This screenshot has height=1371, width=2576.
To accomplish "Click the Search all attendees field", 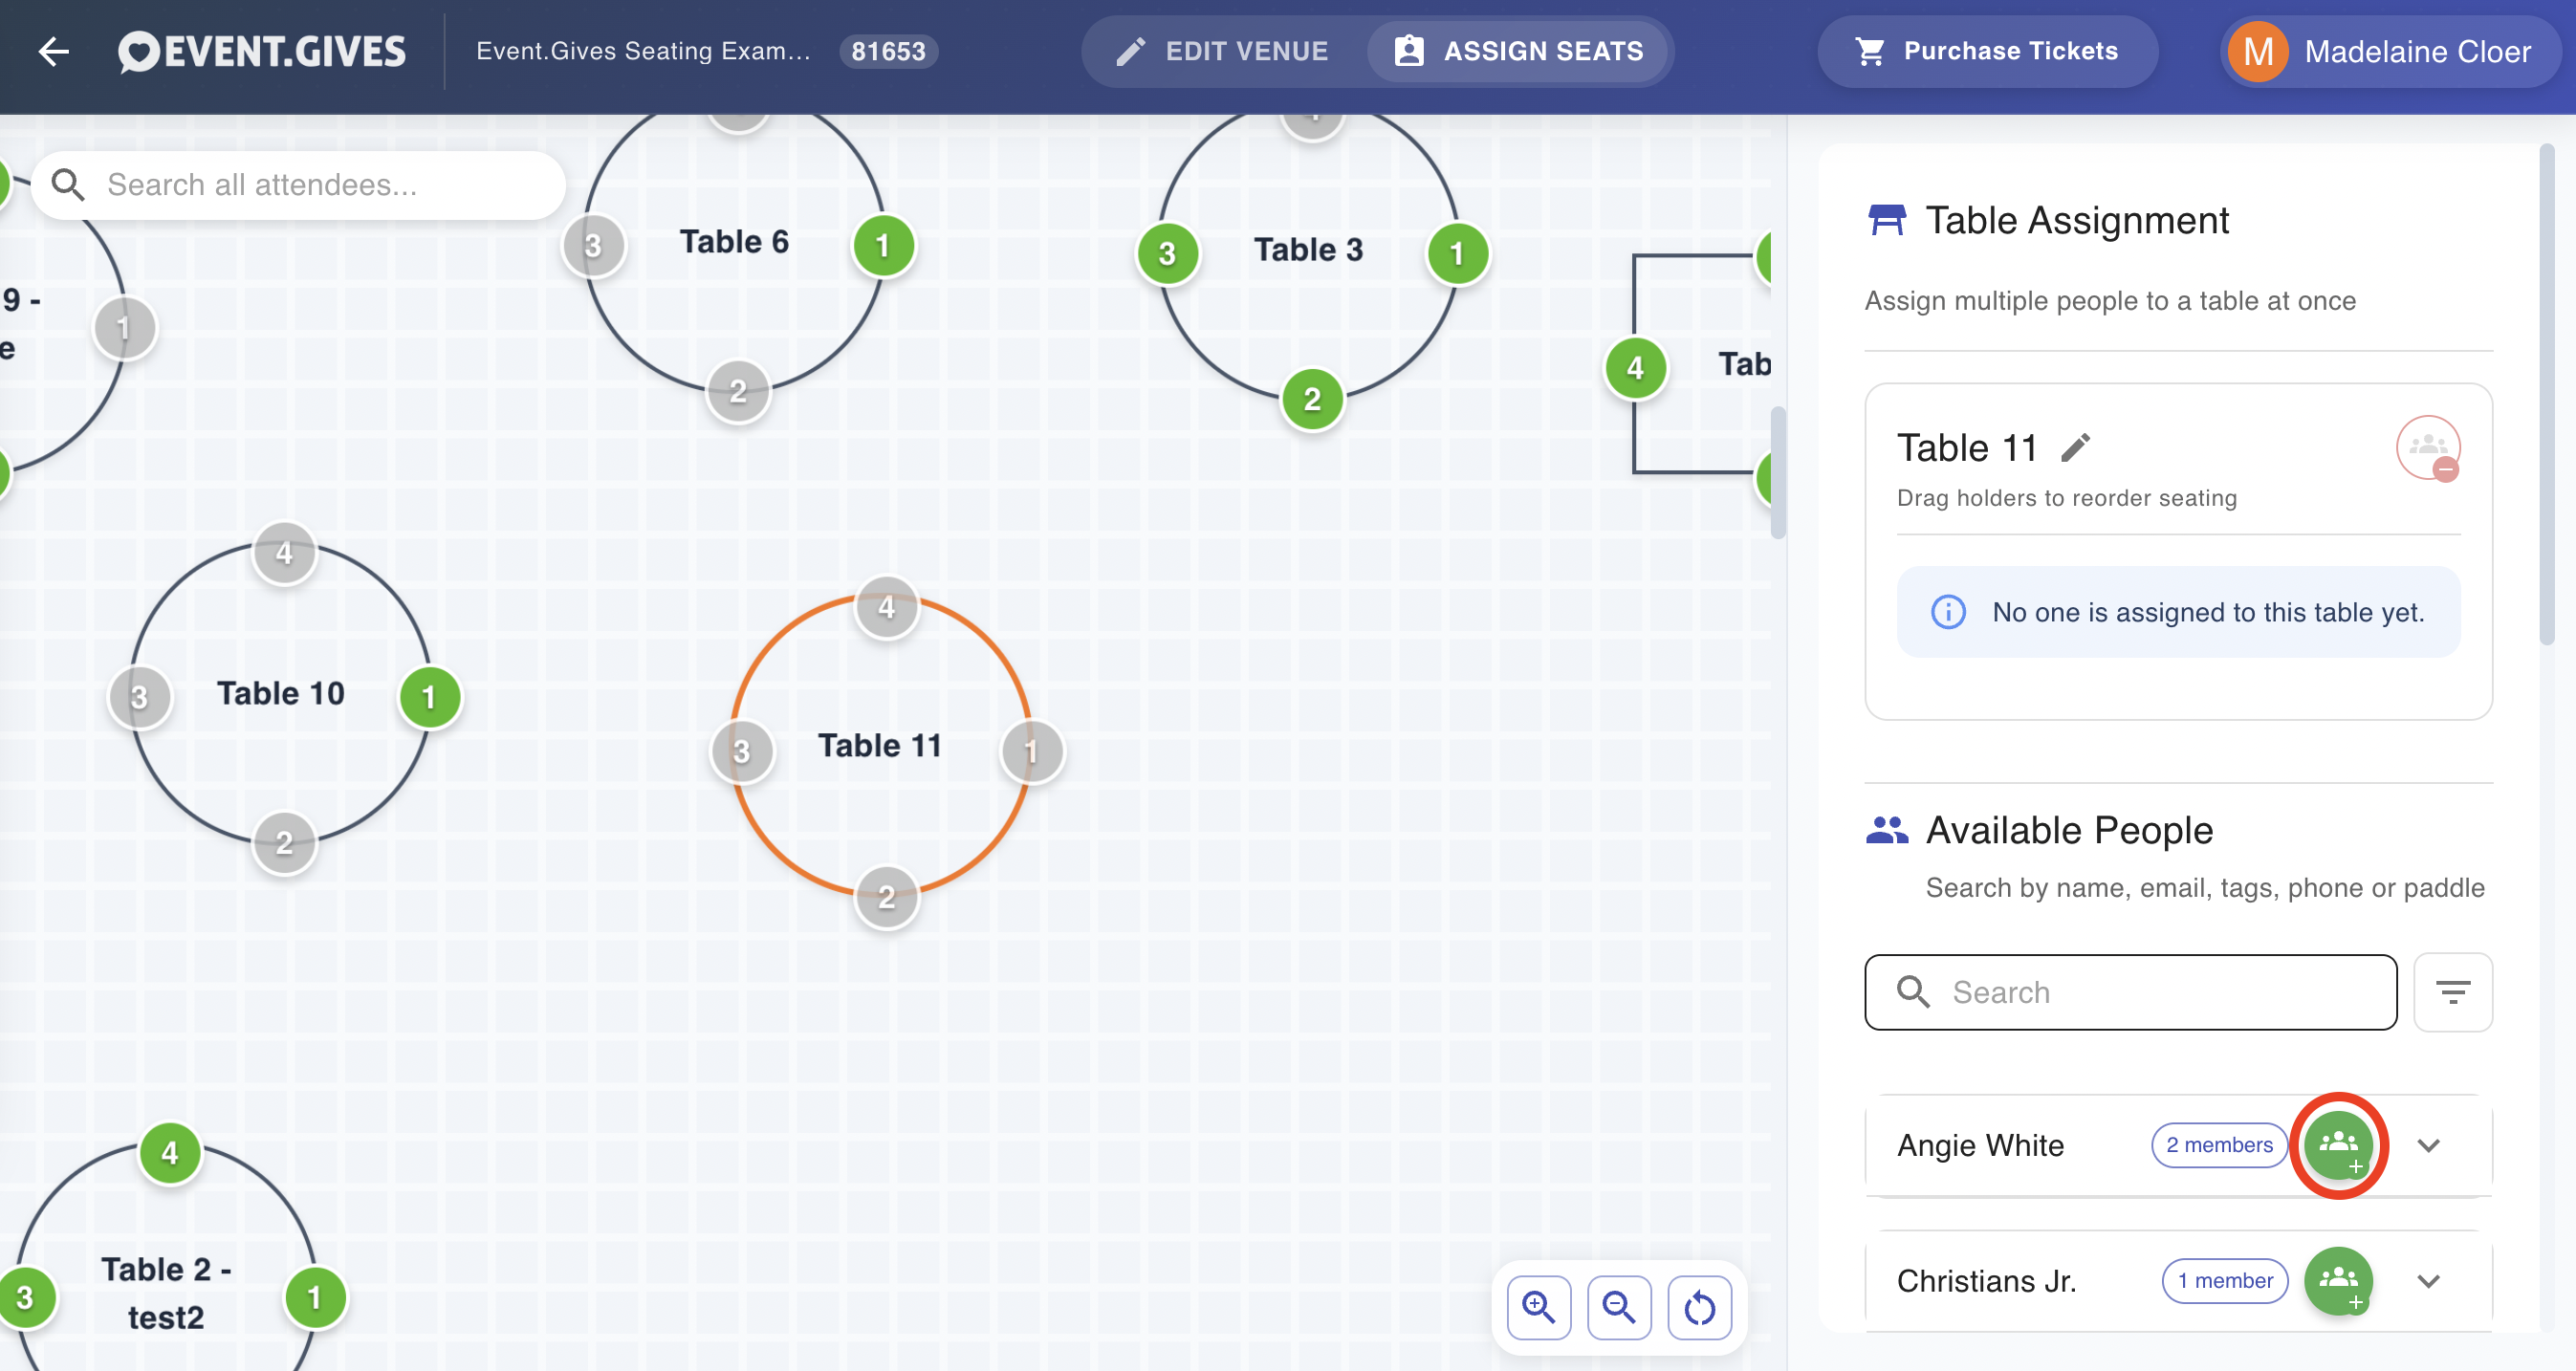I will click(298, 185).
